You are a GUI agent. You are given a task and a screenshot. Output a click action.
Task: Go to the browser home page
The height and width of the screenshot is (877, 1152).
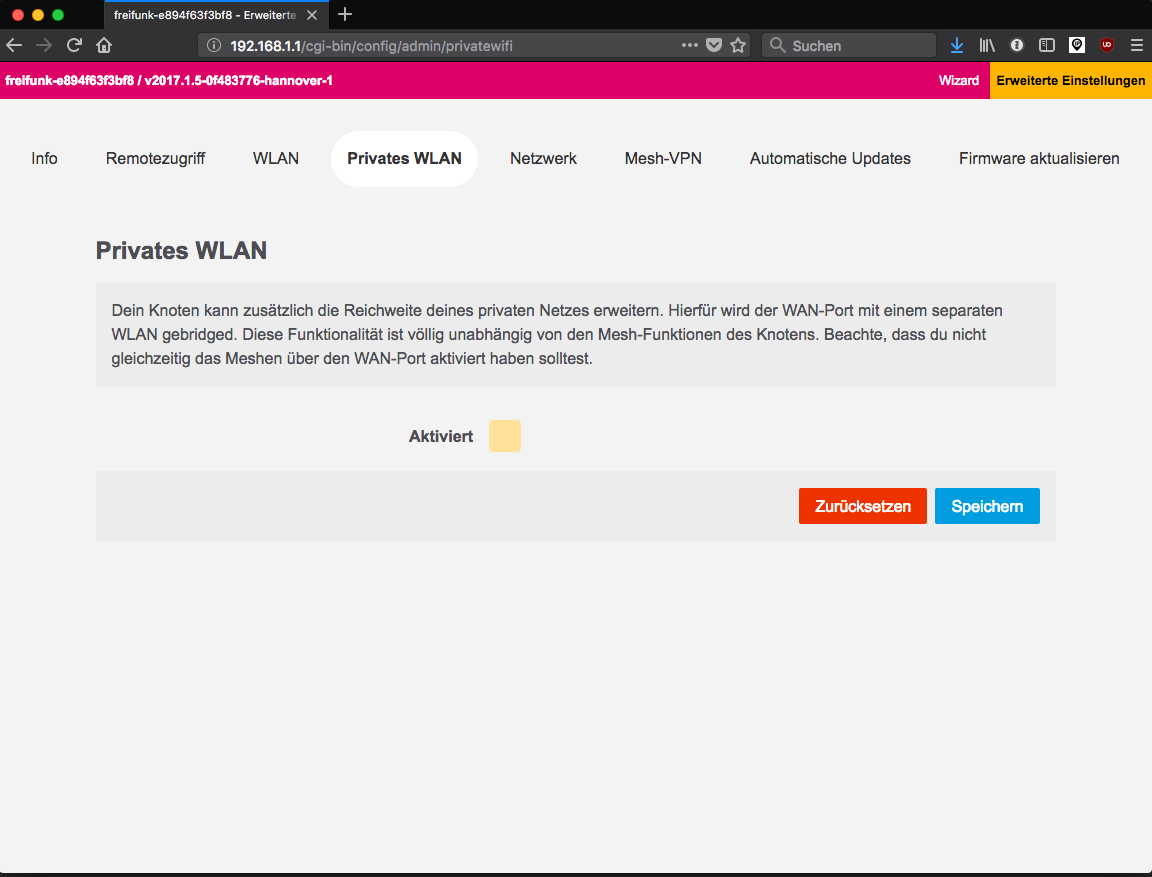(104, 45)
